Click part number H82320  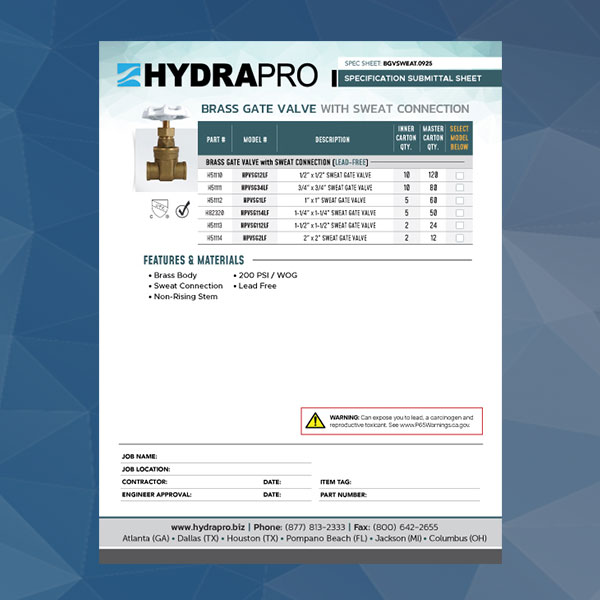pyautogui.click(x=215, y=213)
